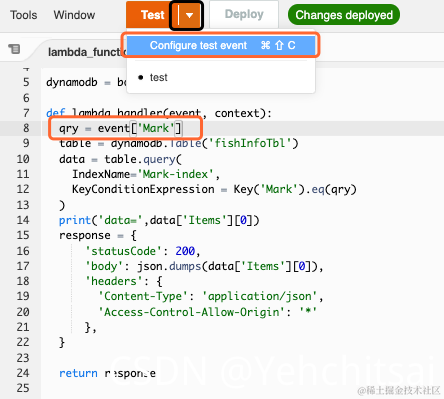Screen dimensions: 444x399
Task: Click the def lambda_handler line
Action: (159, 113)
